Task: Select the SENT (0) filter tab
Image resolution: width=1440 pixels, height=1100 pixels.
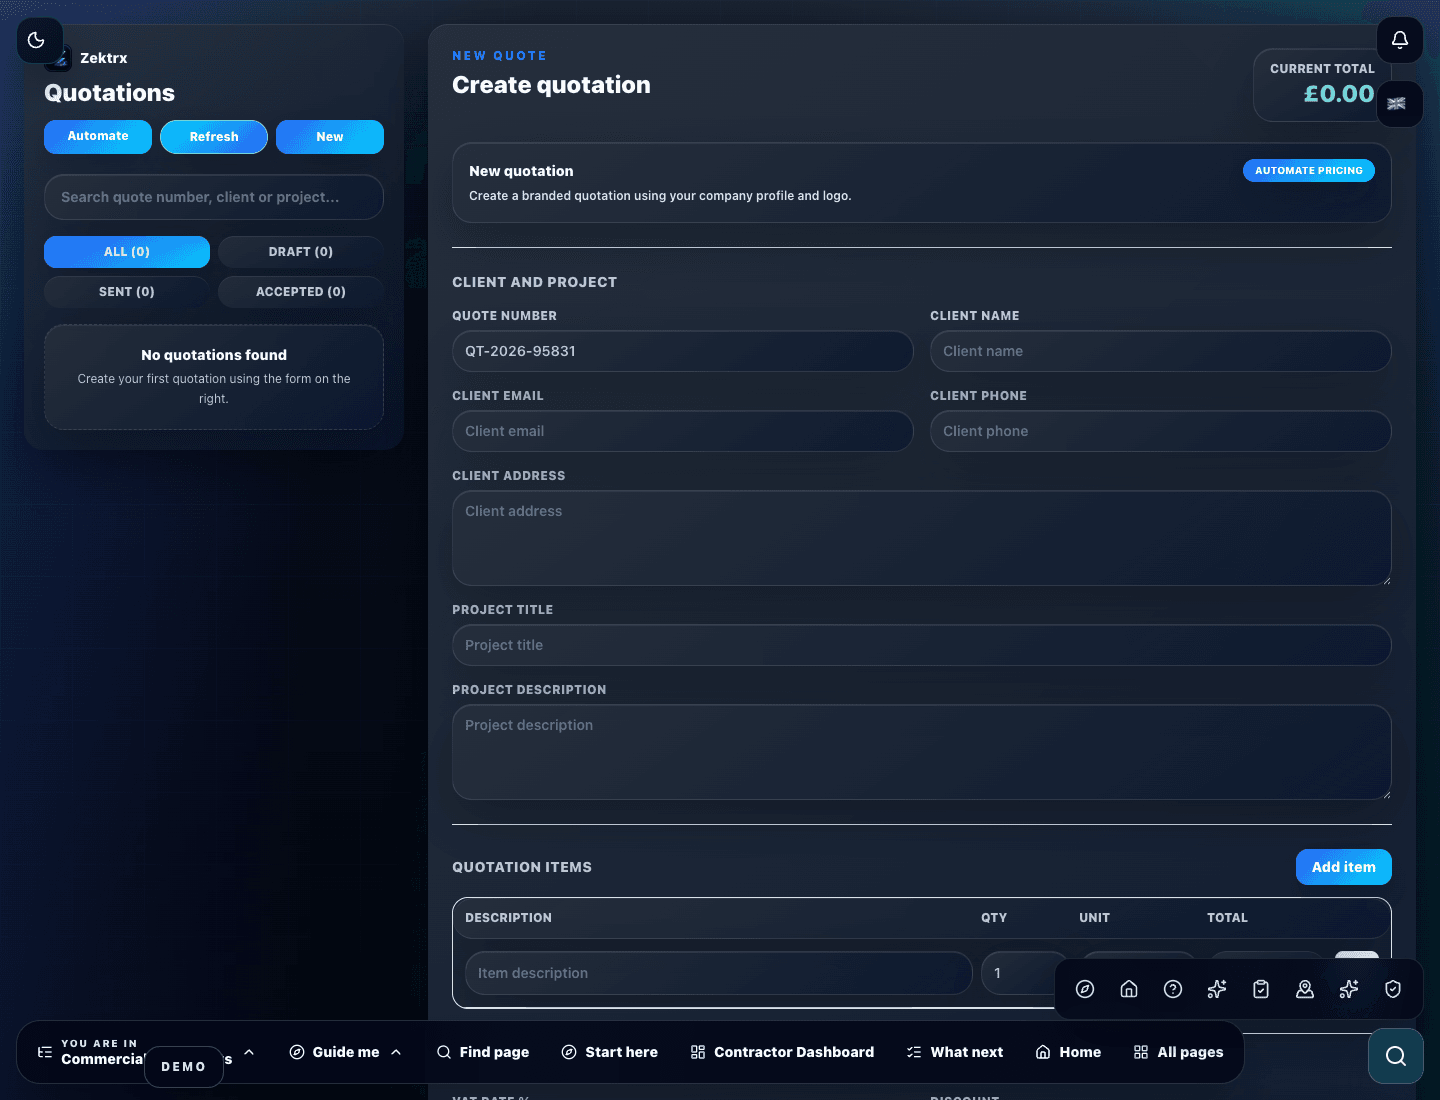Action: coord(127,292)
